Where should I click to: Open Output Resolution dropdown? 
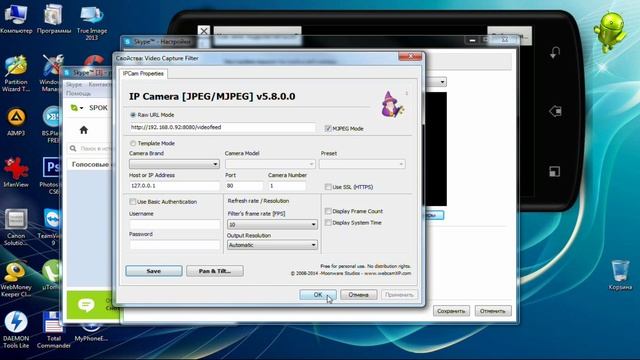pos(272,245)
